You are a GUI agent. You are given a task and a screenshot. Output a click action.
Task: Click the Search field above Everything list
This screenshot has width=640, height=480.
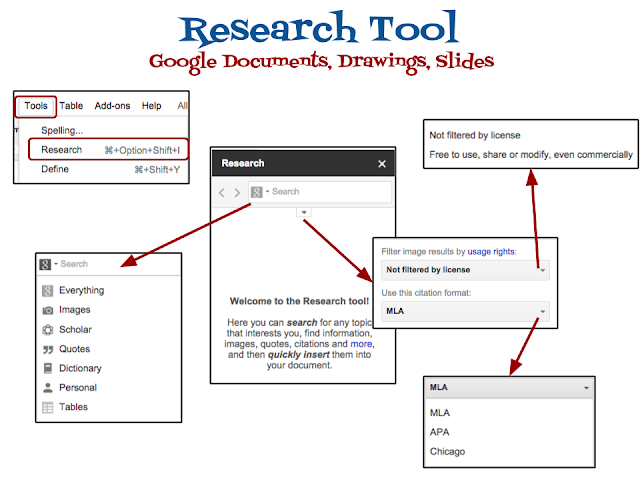[109, 264]
